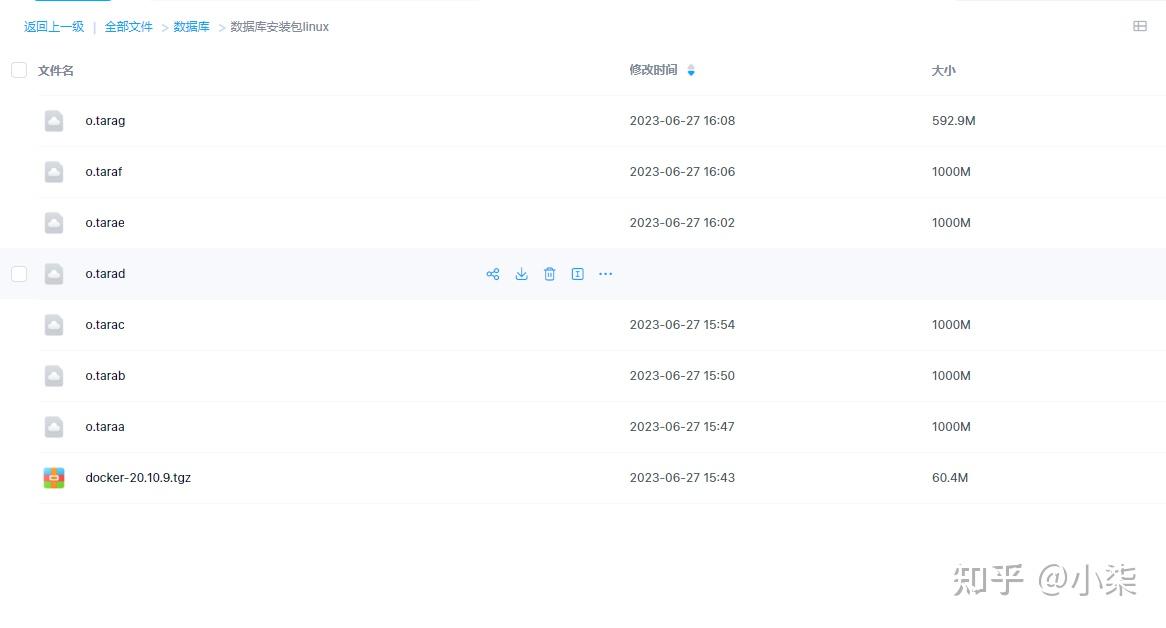Open file o.tarab
The height and width of the screenshot is (628, 1166).
105,376
